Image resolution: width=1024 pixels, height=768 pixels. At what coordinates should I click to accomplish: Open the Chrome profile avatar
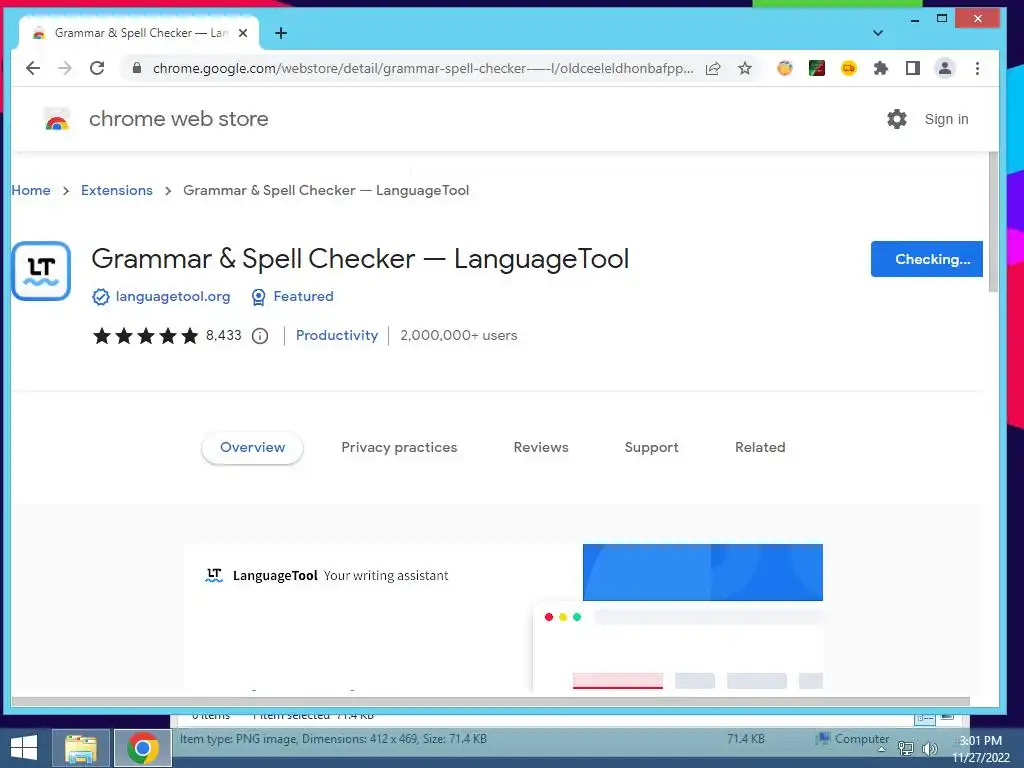click(944, 68)
